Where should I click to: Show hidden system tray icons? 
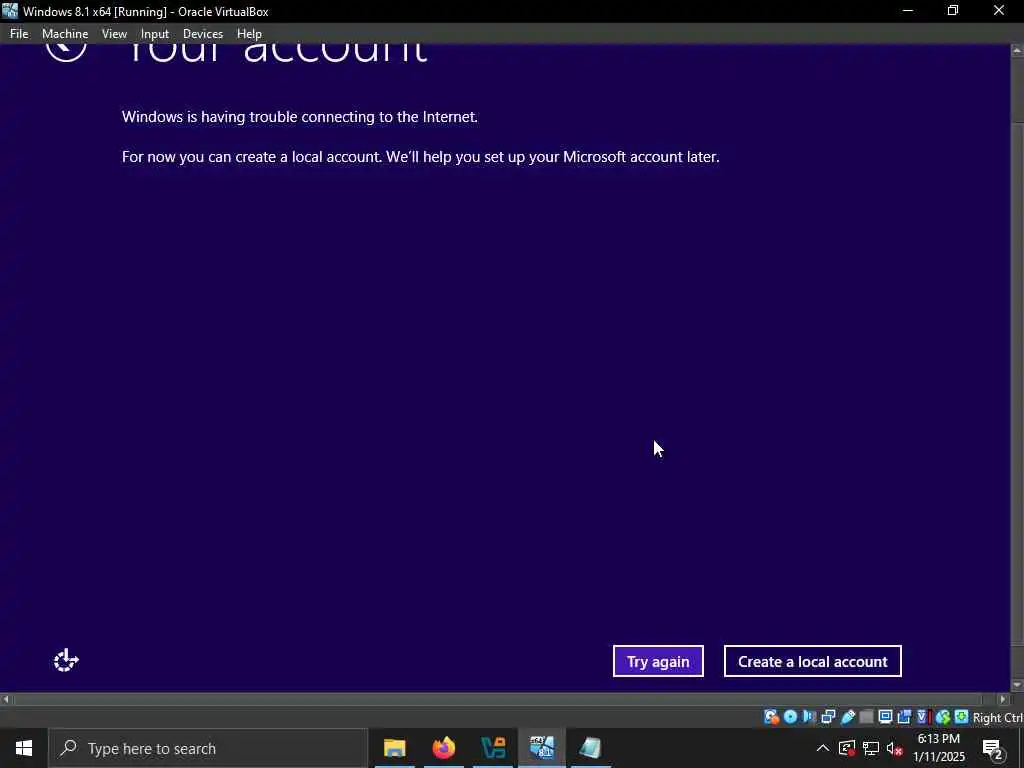pyautogui.click(x=823, y=748)
